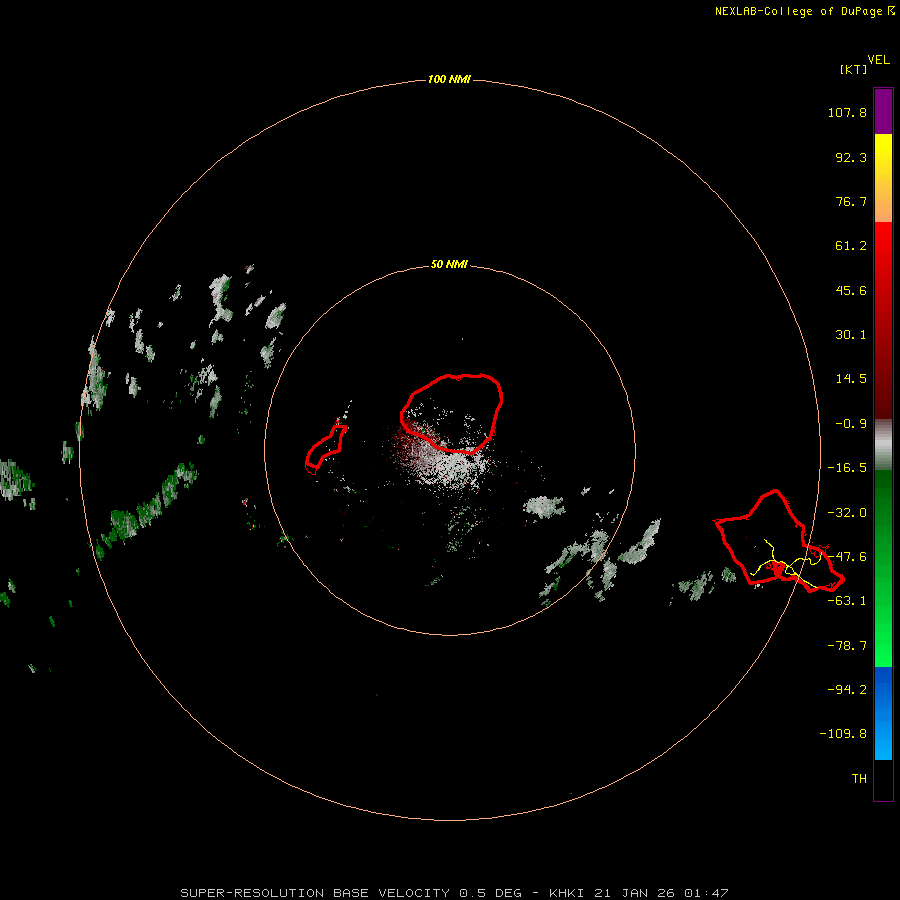Click the -78.7 legend value

tap(847, 646)
